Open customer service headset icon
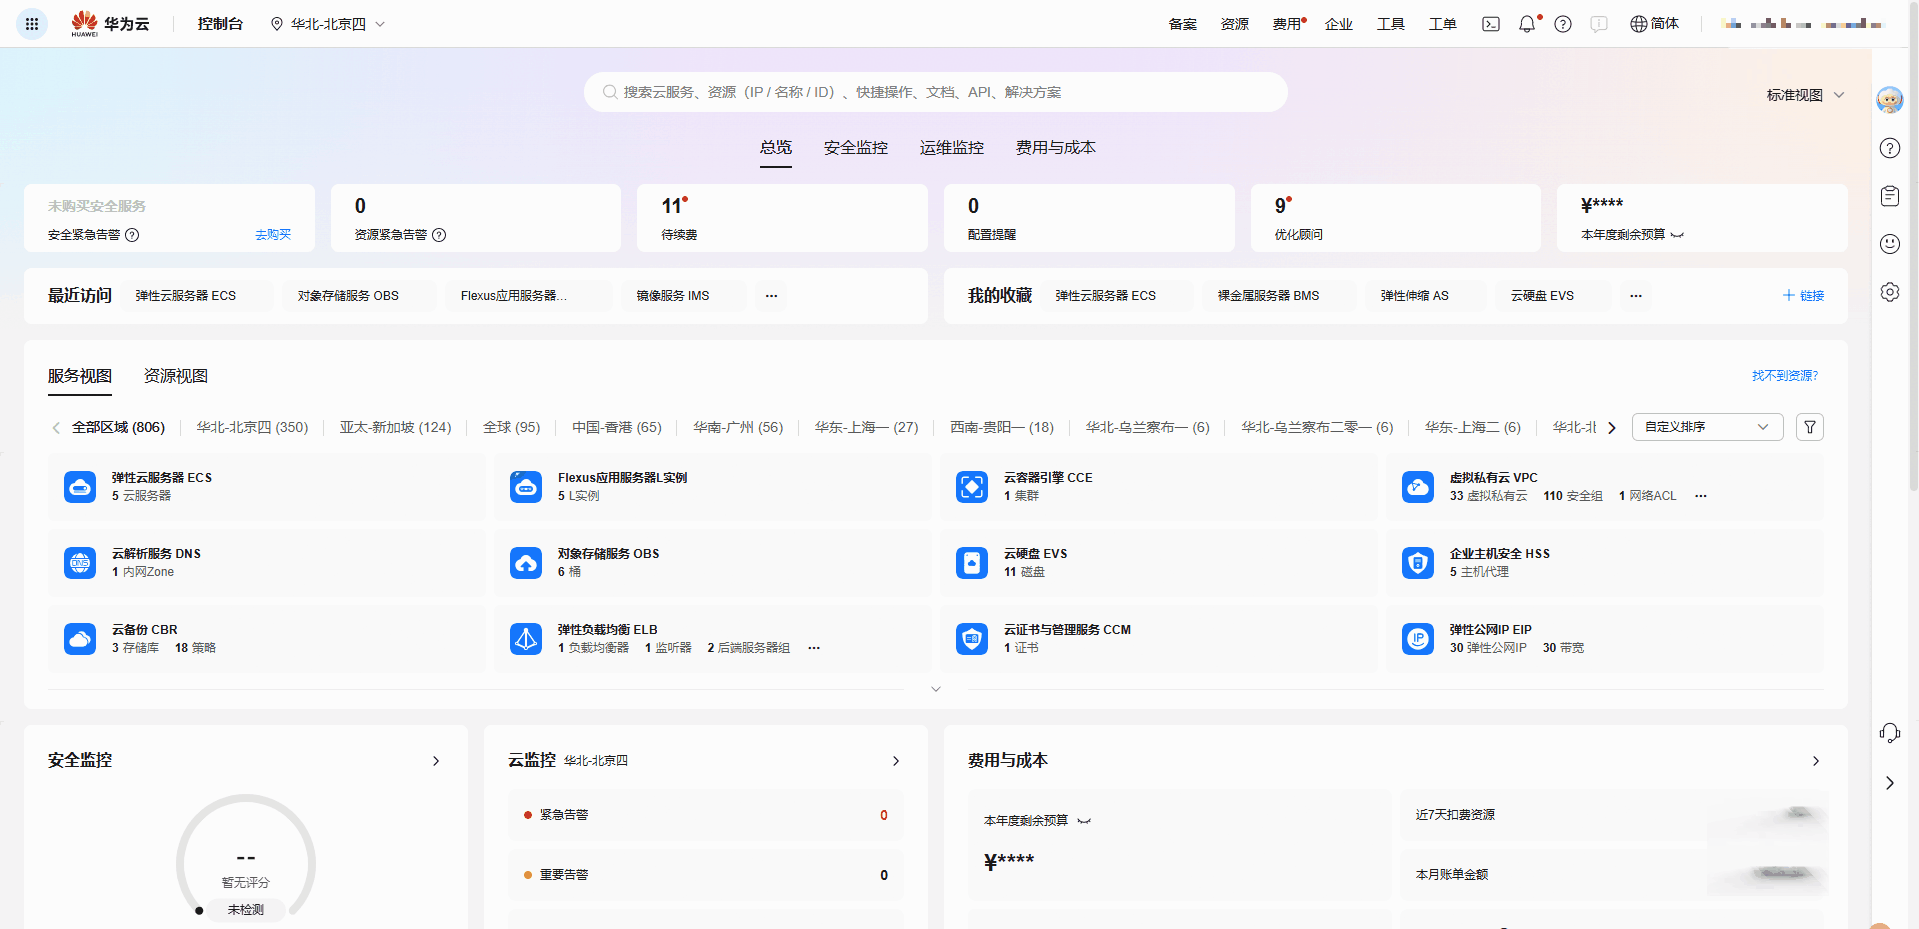The height and width of the screenshot is (929, 1919). pos(1890,733)
